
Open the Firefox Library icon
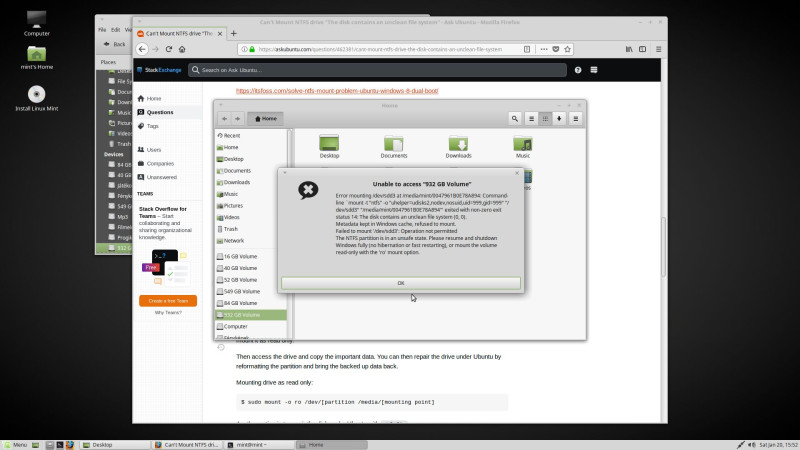[629, 49]
